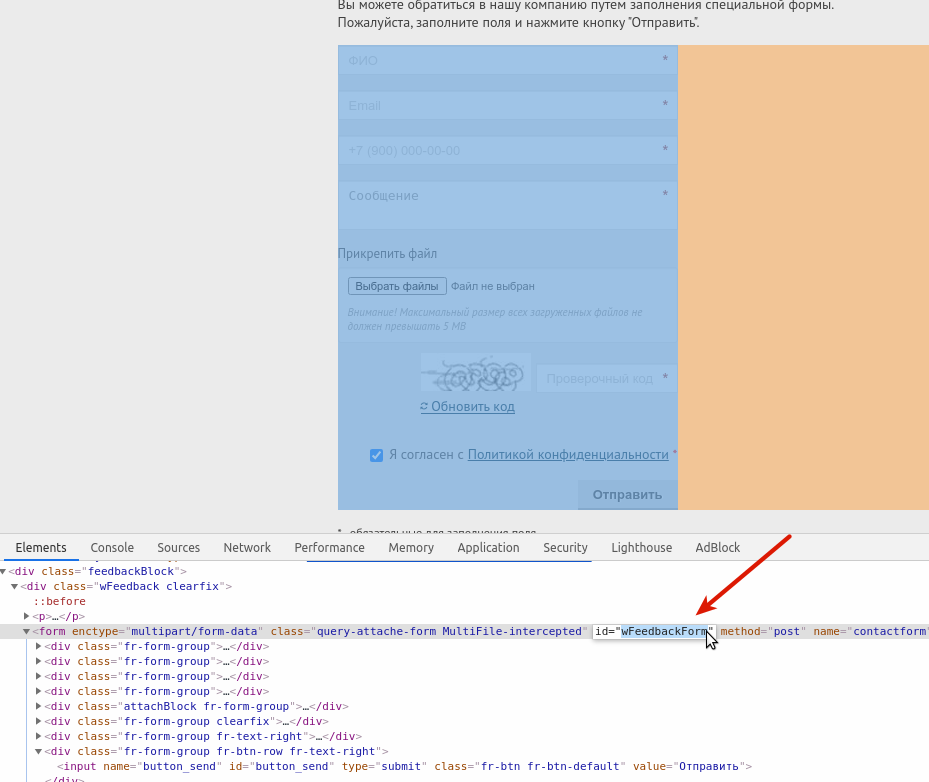Open the AdBlock devtools tab

pyautogui.click(x=717, y=547)
